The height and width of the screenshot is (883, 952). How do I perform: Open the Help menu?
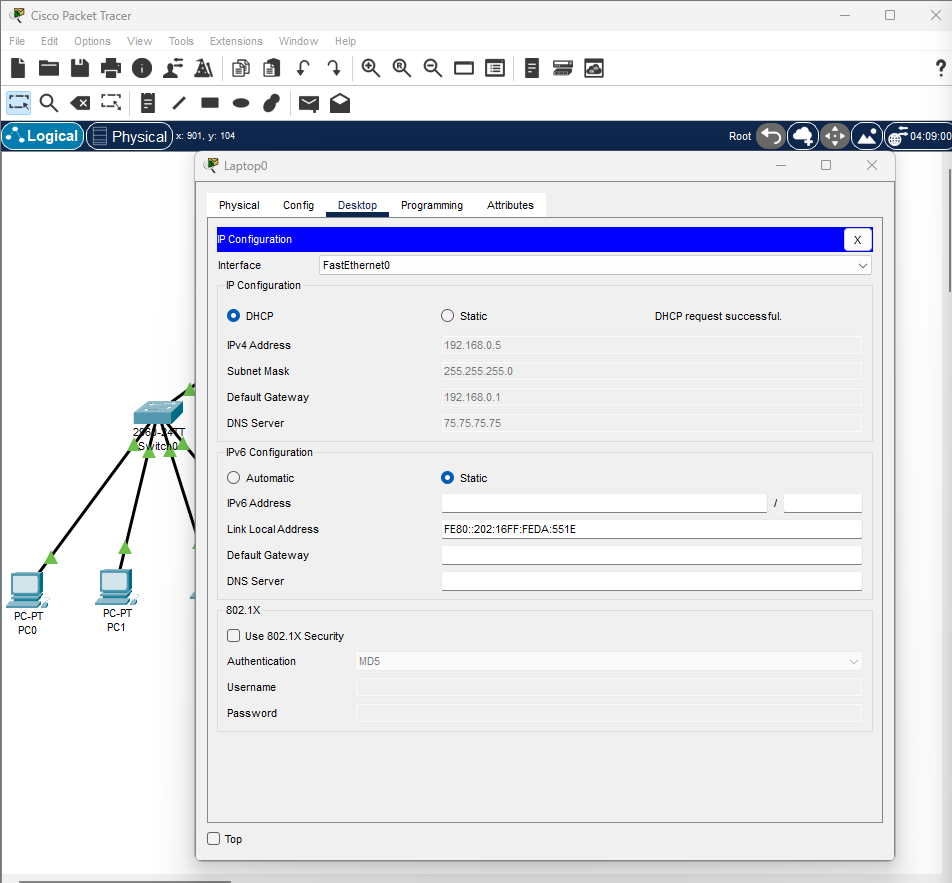[345, 41]
